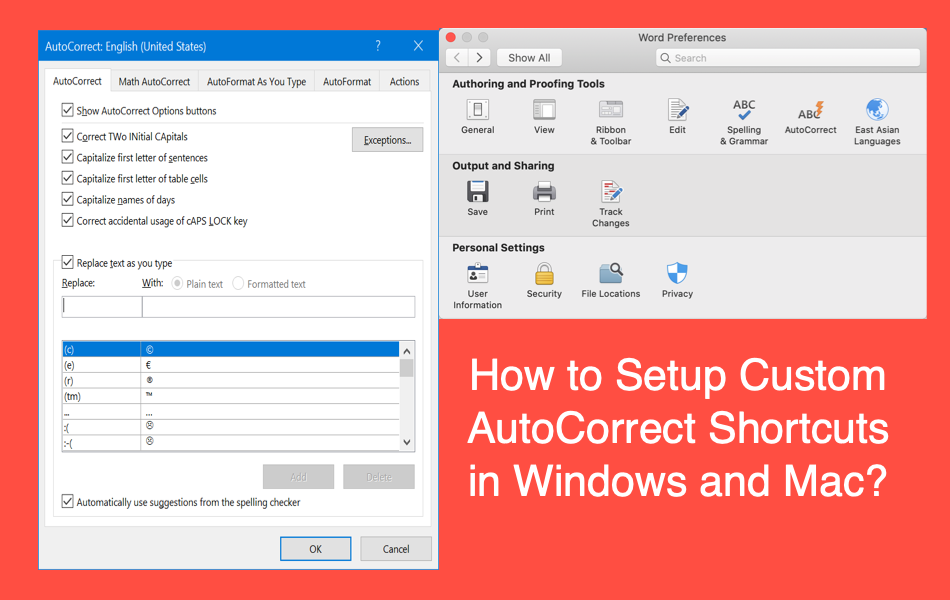Switch to AutoFormat tab

(x=347, y=81)
